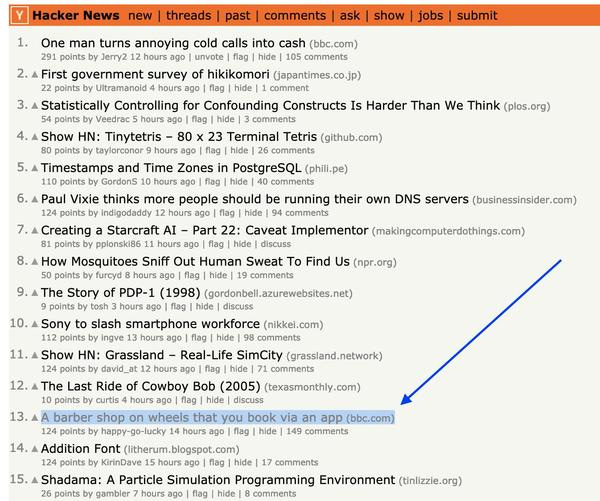Open the jobs section
The width and height of the screenshot is (600, 501).
coord(430,16)
